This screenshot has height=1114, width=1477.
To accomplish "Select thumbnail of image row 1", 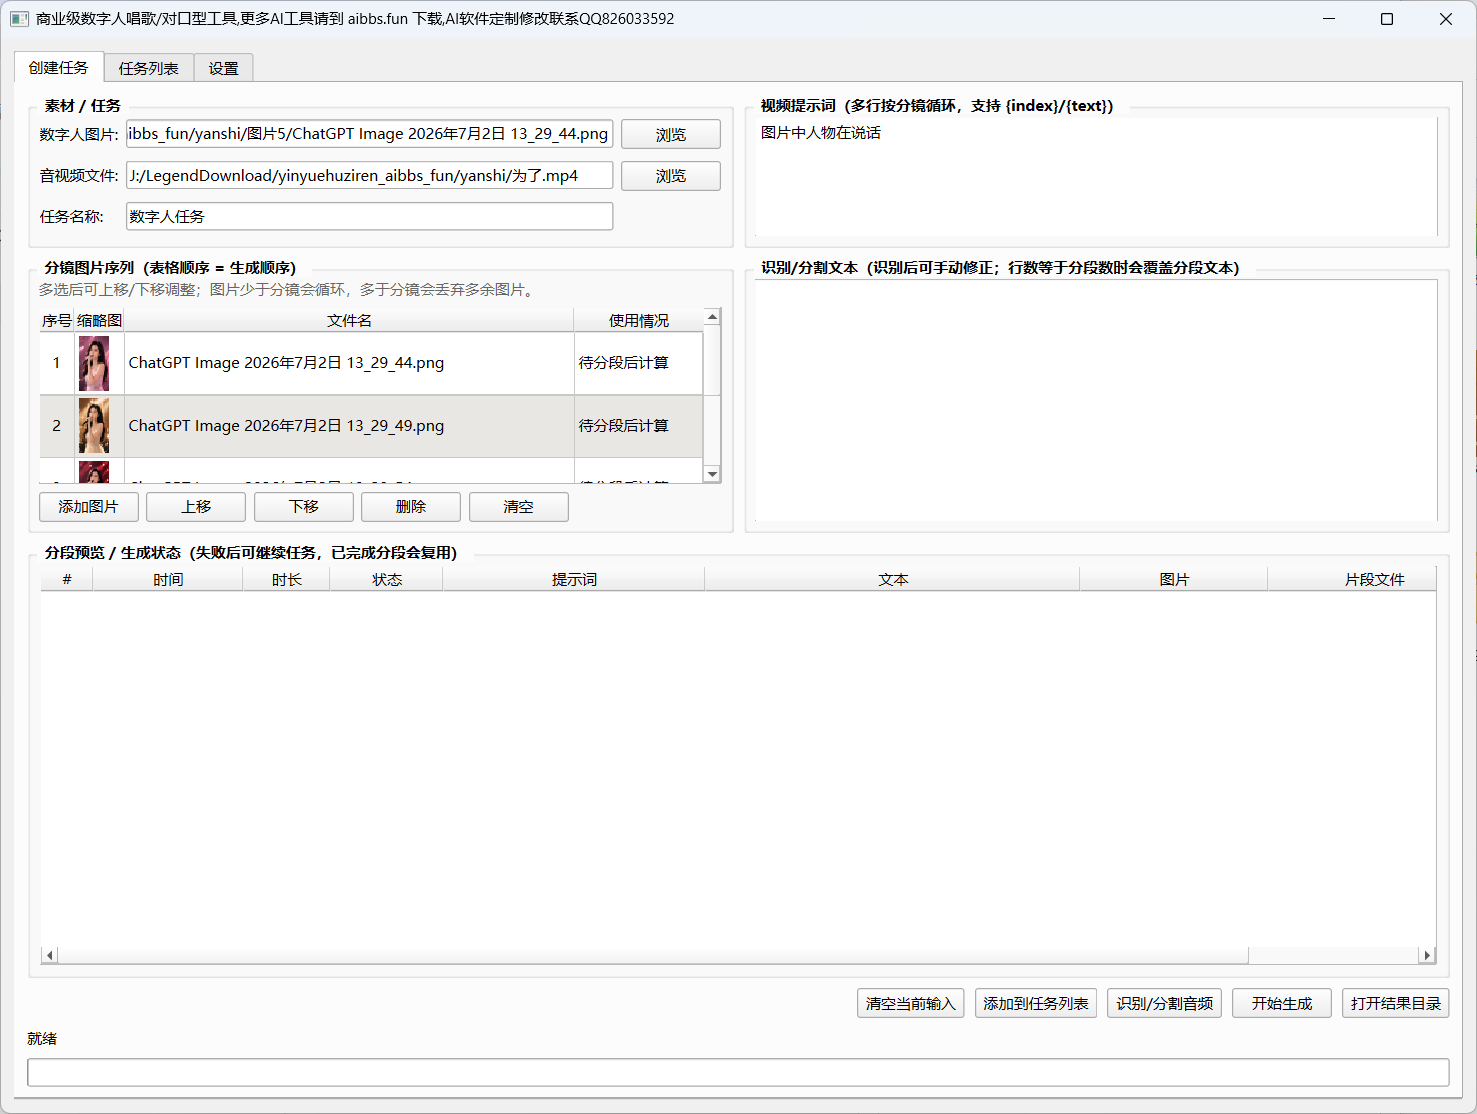I will (94, 363).
